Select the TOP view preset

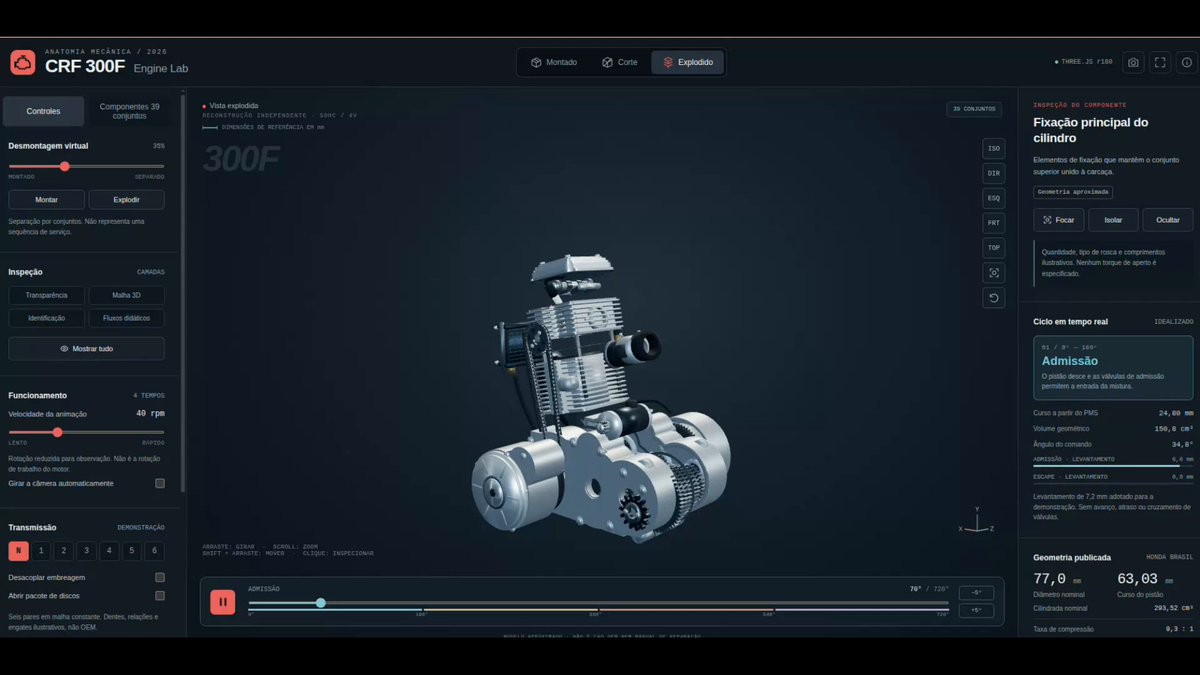coord(993,248)
